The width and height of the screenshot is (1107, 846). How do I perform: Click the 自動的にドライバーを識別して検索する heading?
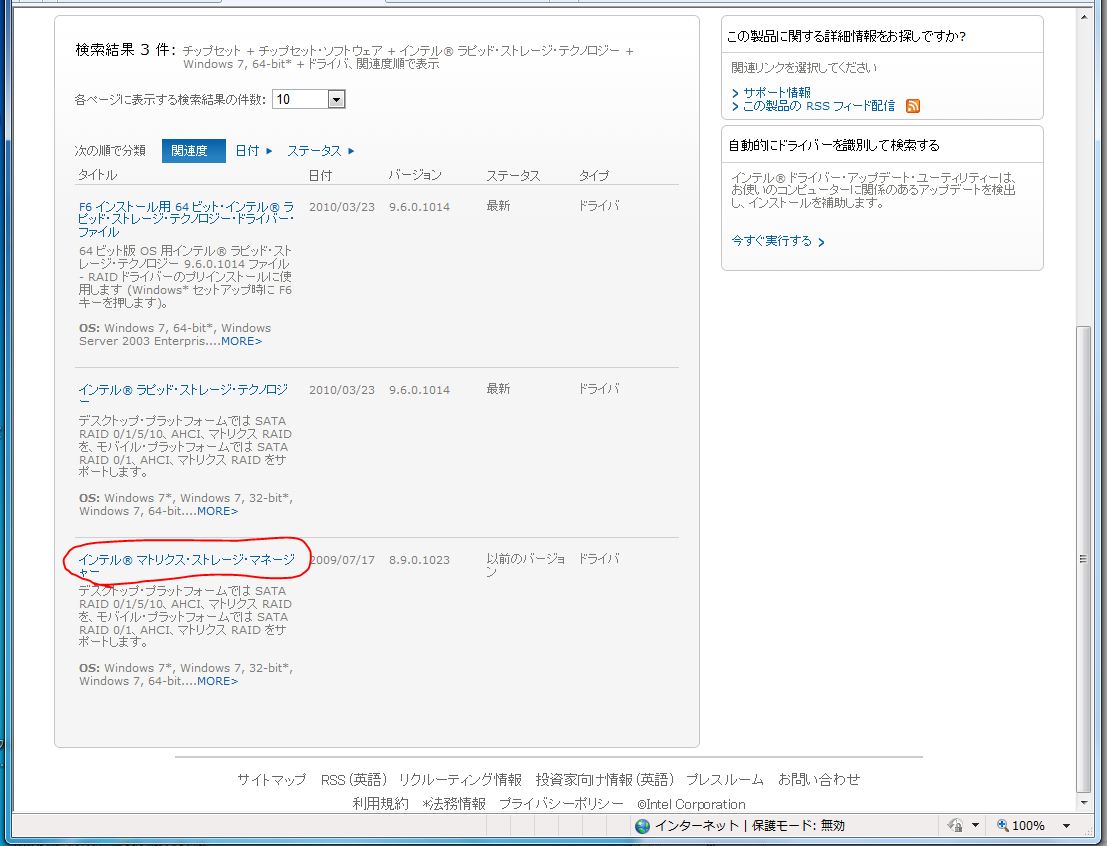coord(834,145)
